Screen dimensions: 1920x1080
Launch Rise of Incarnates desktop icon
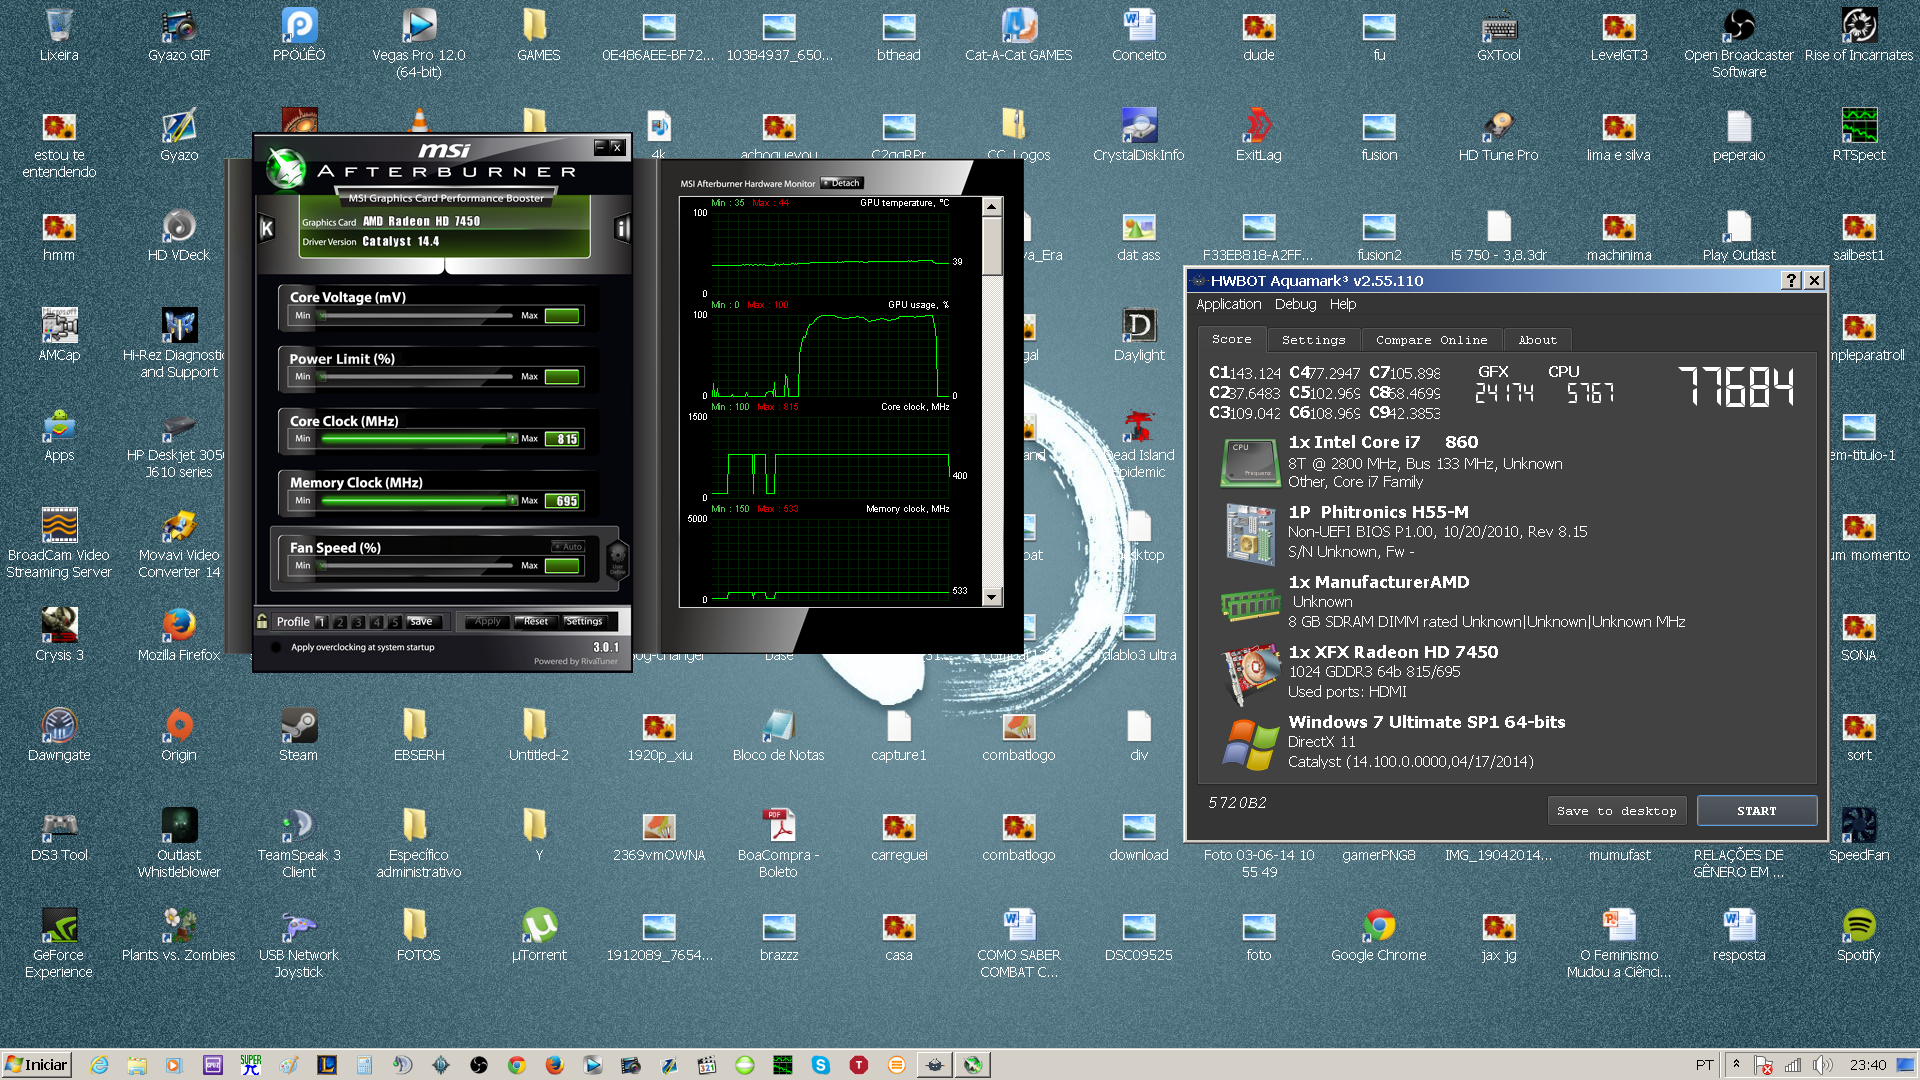pos(1859,35)
